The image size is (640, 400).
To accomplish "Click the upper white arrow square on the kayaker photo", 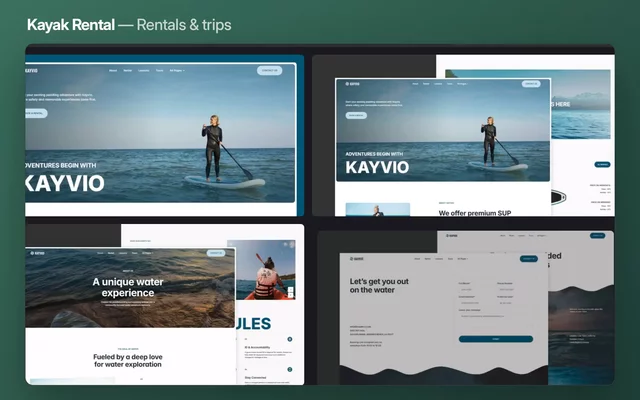I will click(290, 289).
